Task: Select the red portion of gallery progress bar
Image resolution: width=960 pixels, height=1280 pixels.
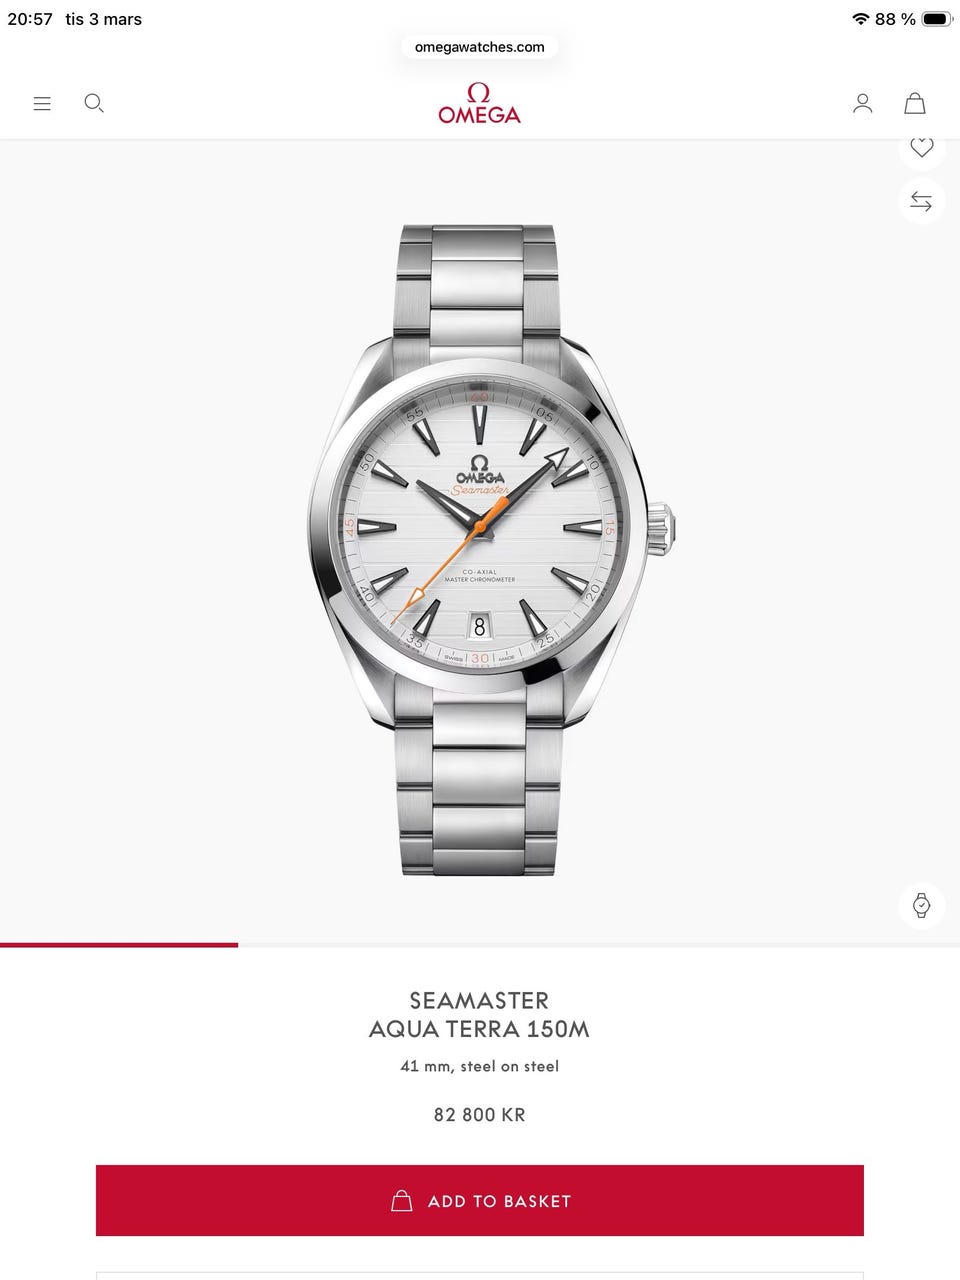Action: [x=119, y=944]
